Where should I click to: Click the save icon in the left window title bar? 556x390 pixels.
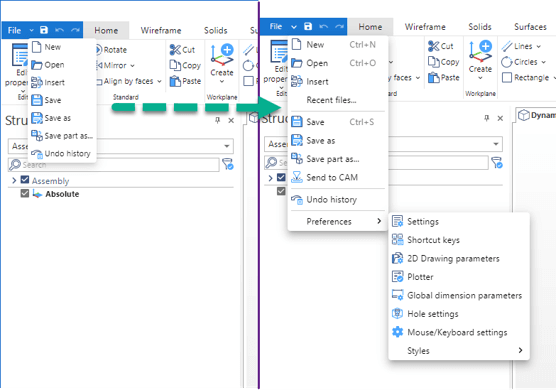[44, 30]
